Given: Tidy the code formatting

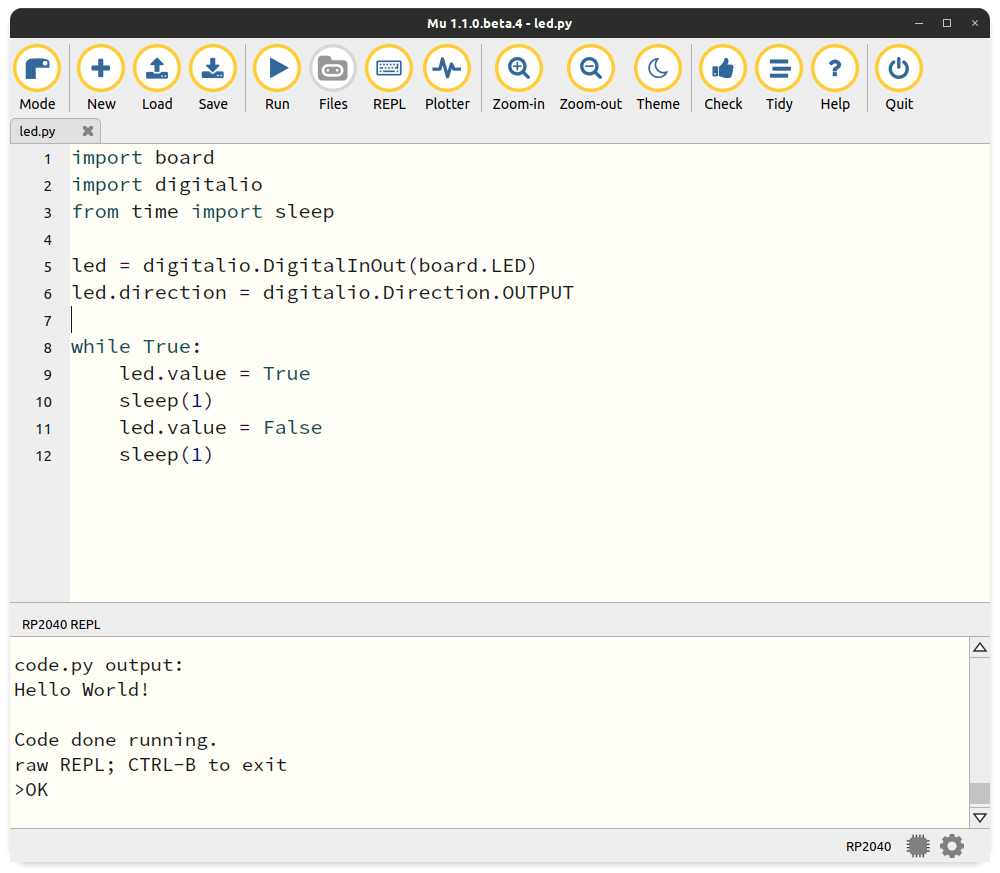Looking at the screenshot, I should tap(779, 70).
